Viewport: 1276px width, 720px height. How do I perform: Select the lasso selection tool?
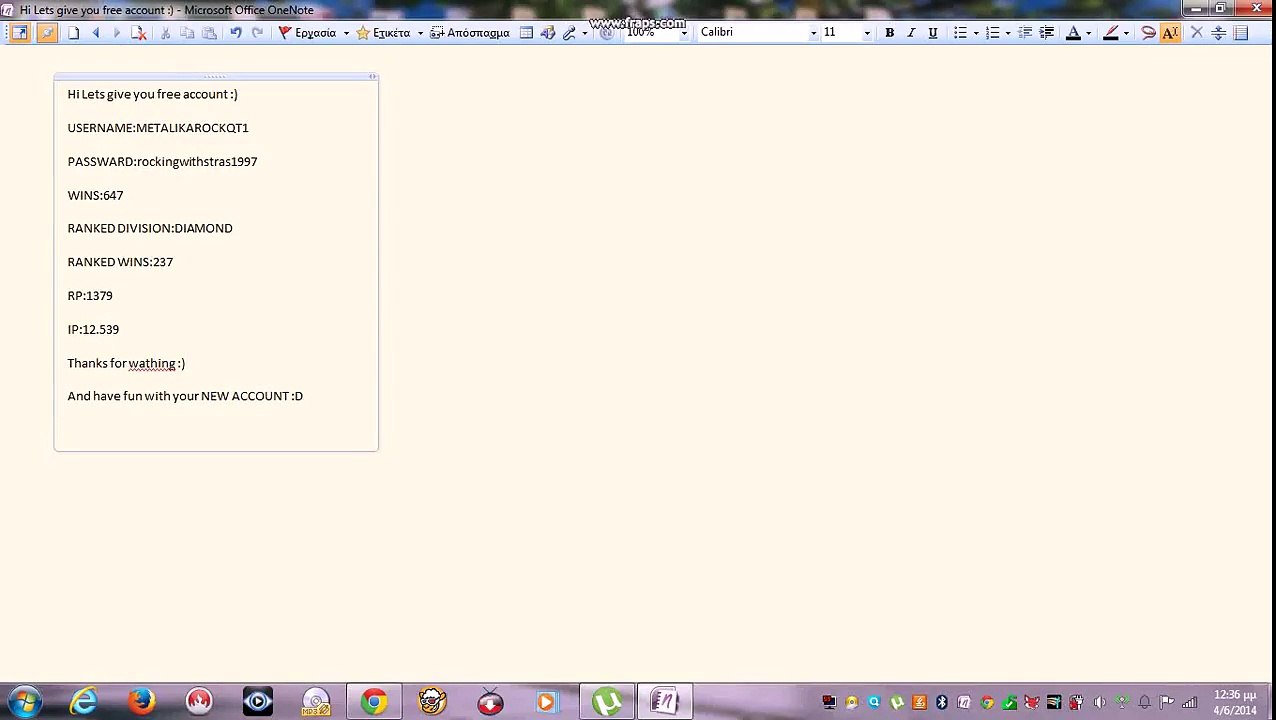pyautogui.click(x=1148, y=33)
